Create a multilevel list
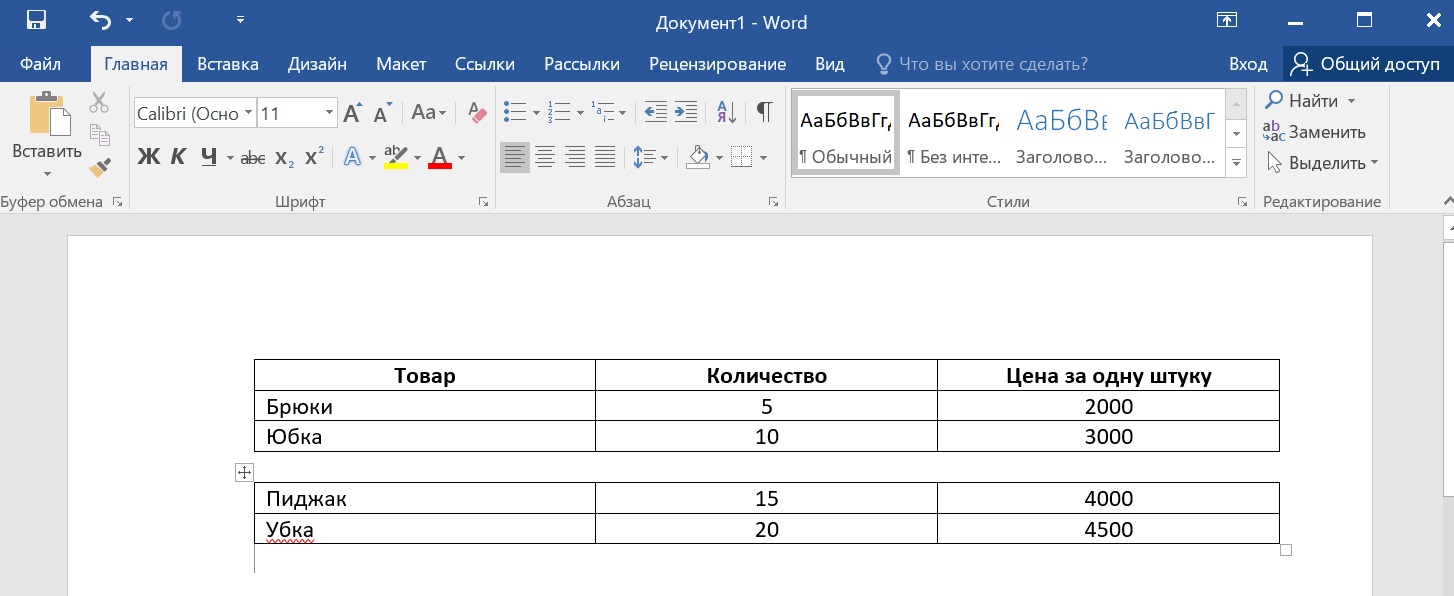The image size is (1454, 596). pos(603,112)
